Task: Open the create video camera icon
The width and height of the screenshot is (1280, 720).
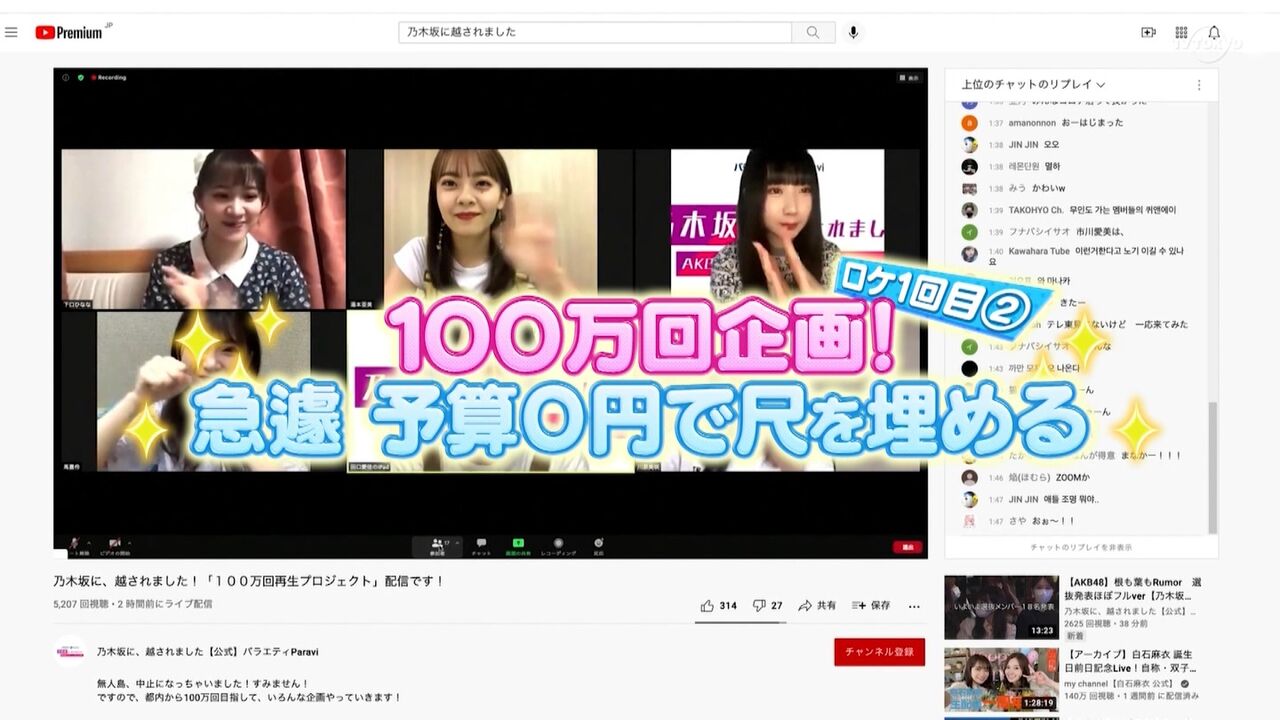Action: coord(1148,32)
